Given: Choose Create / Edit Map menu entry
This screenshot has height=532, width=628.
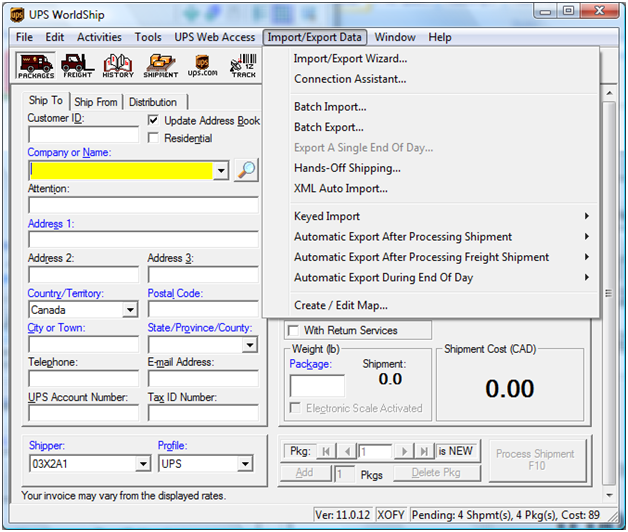Looking at the screenshot, I should click(340, 305).
